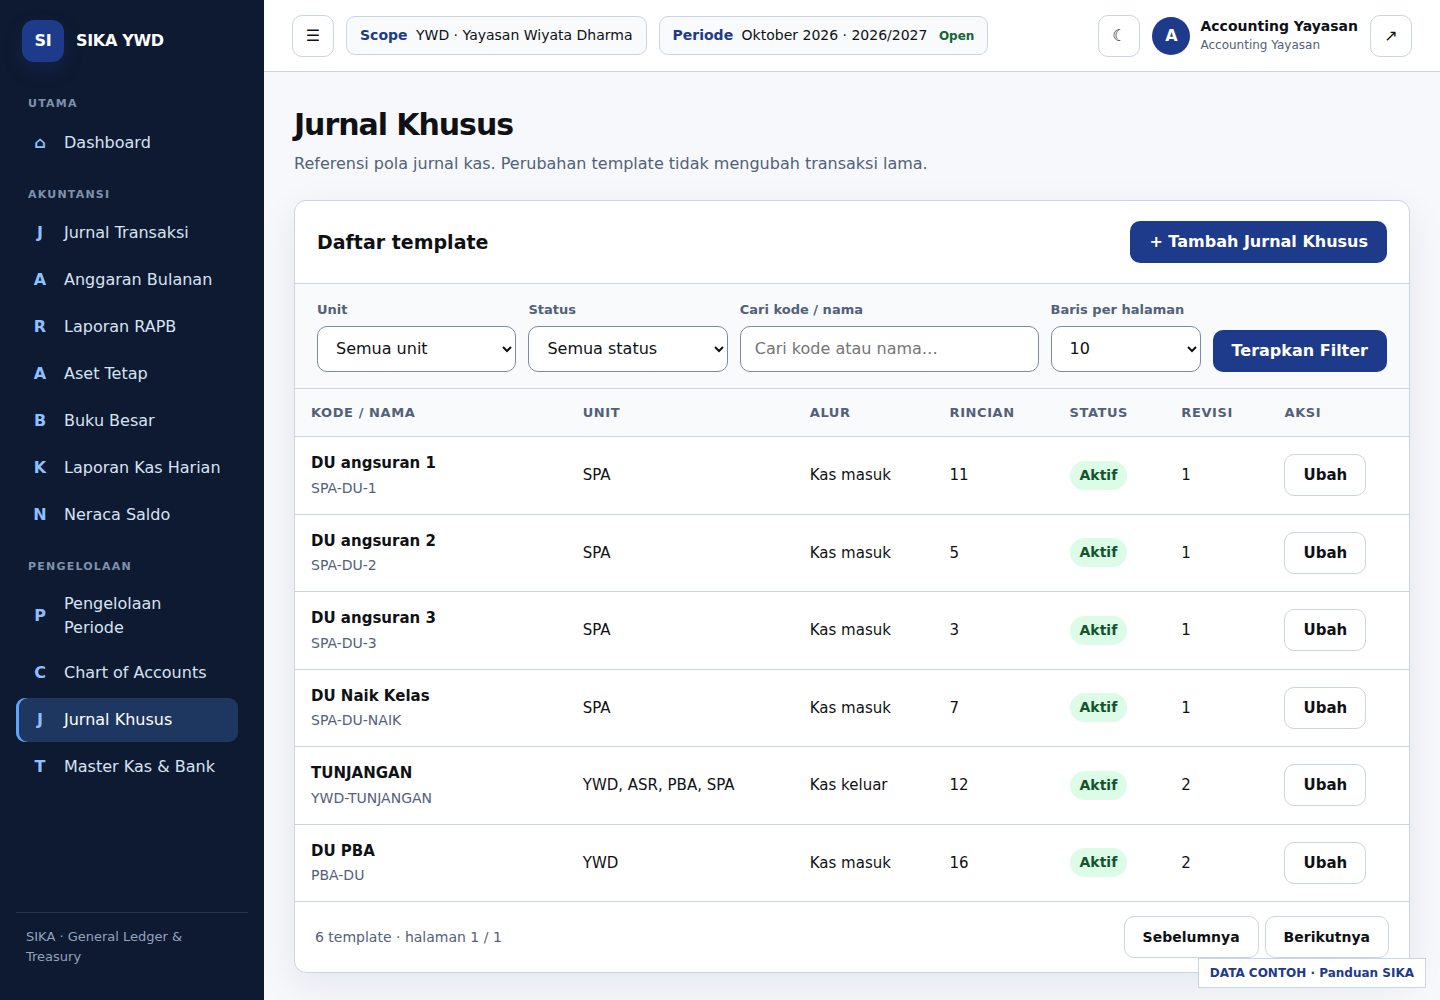Click the Kas keluar cell
1440x1000 pixels.
[x=848, y=785]
